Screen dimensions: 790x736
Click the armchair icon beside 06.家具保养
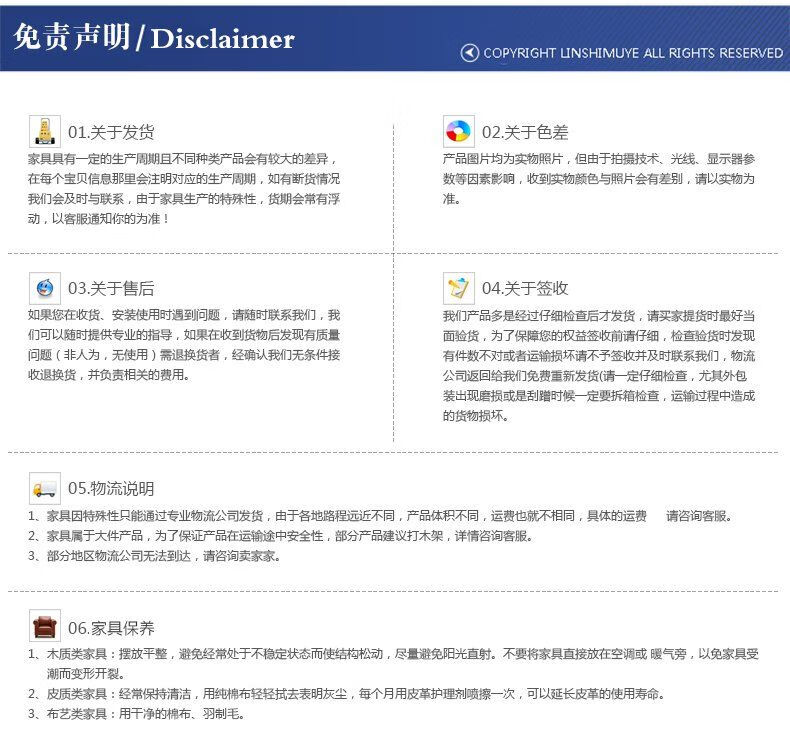[44, 627]
